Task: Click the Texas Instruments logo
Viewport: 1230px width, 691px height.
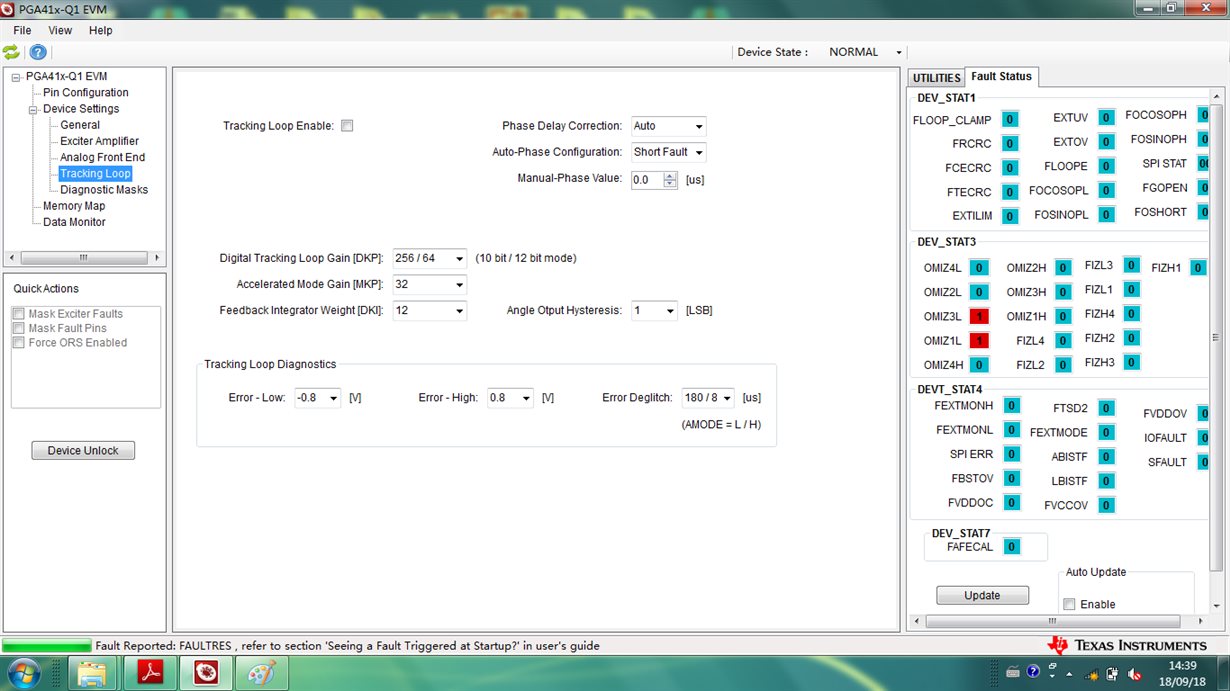Action: coord(1127,645)
